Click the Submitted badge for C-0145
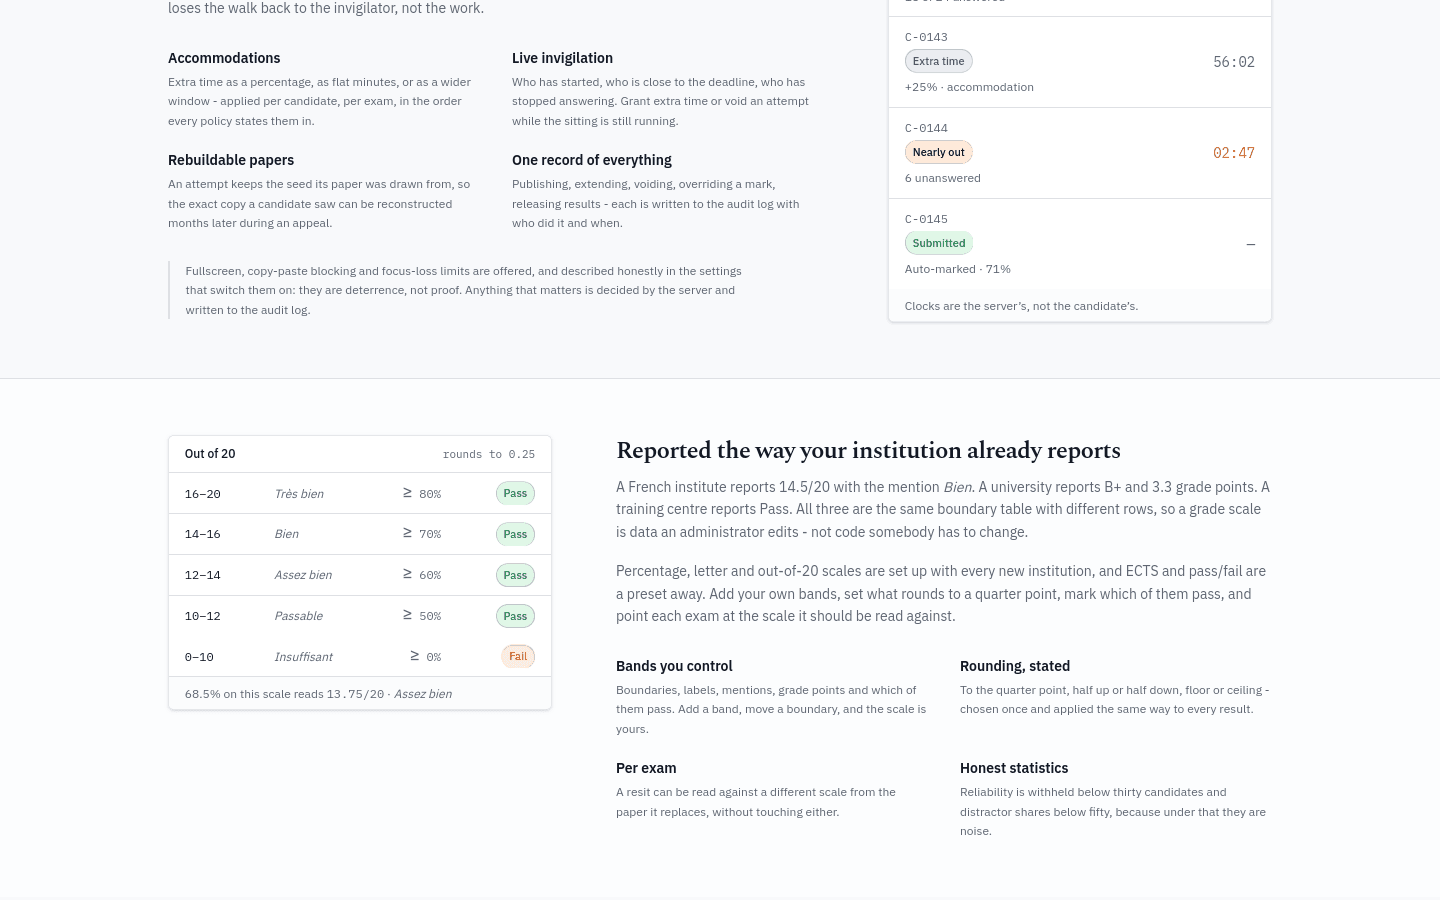Viewport: 1440px width, 900px height. pos(938,243)
